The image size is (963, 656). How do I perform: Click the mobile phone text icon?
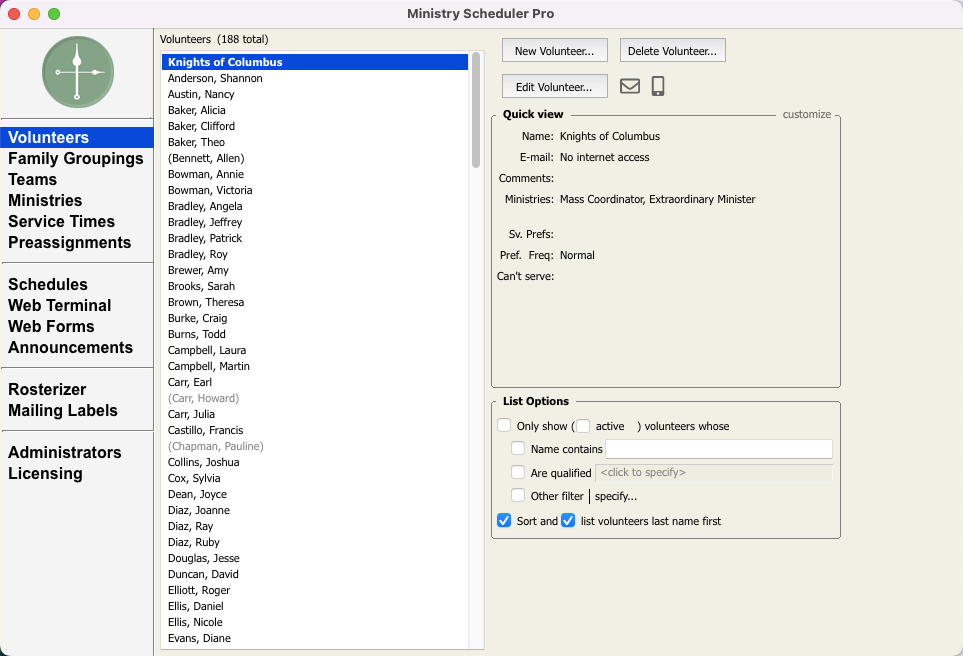click(658, 86)
